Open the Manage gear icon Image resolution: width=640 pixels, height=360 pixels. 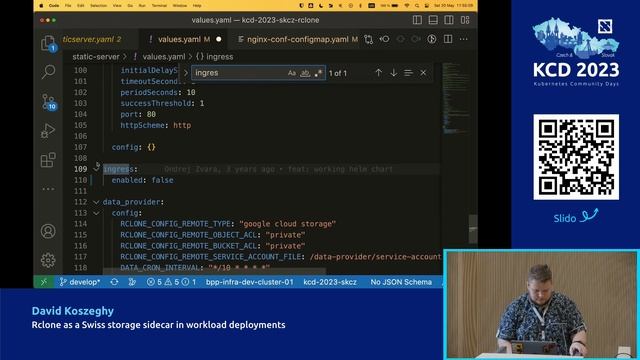point(48,260)
